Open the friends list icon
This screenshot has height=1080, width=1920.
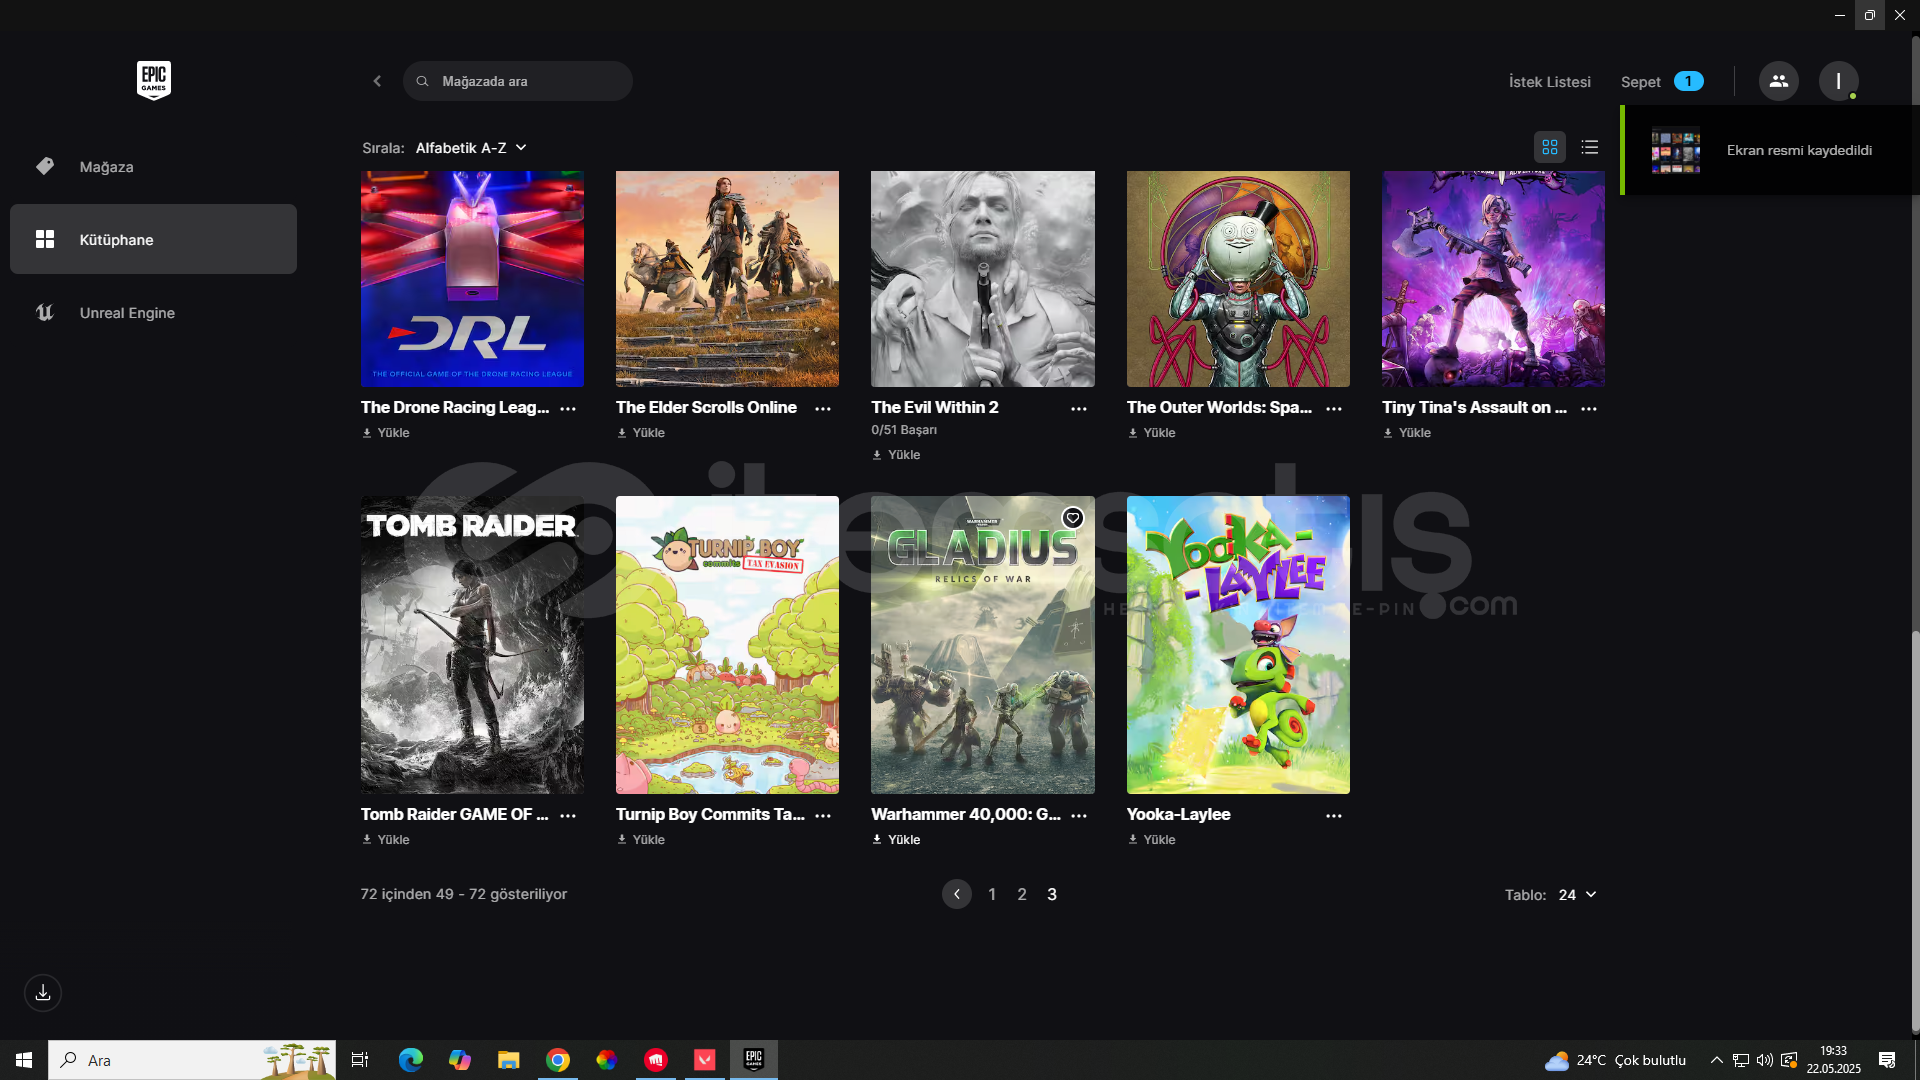tap(1778, 81)
